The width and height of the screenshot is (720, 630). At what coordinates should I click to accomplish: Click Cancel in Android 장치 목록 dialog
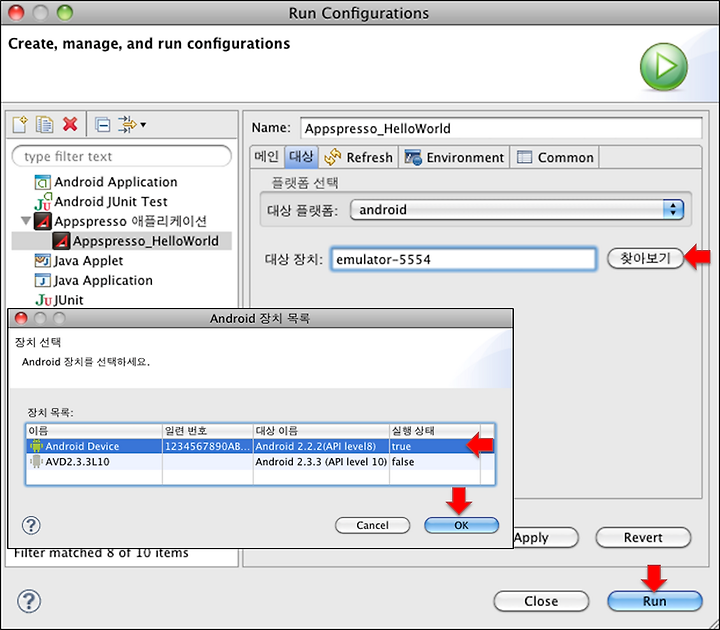(372, 525)
